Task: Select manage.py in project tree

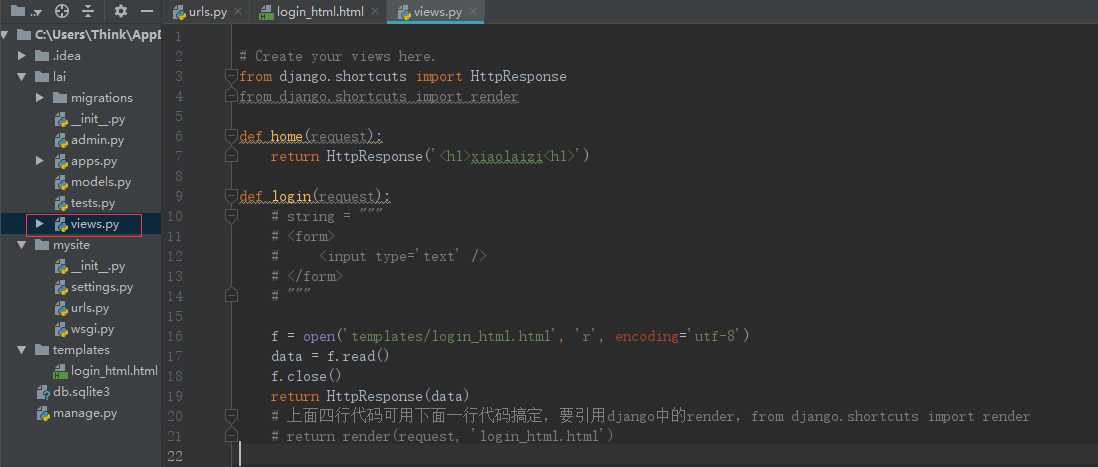Action: tap(85, 412)
